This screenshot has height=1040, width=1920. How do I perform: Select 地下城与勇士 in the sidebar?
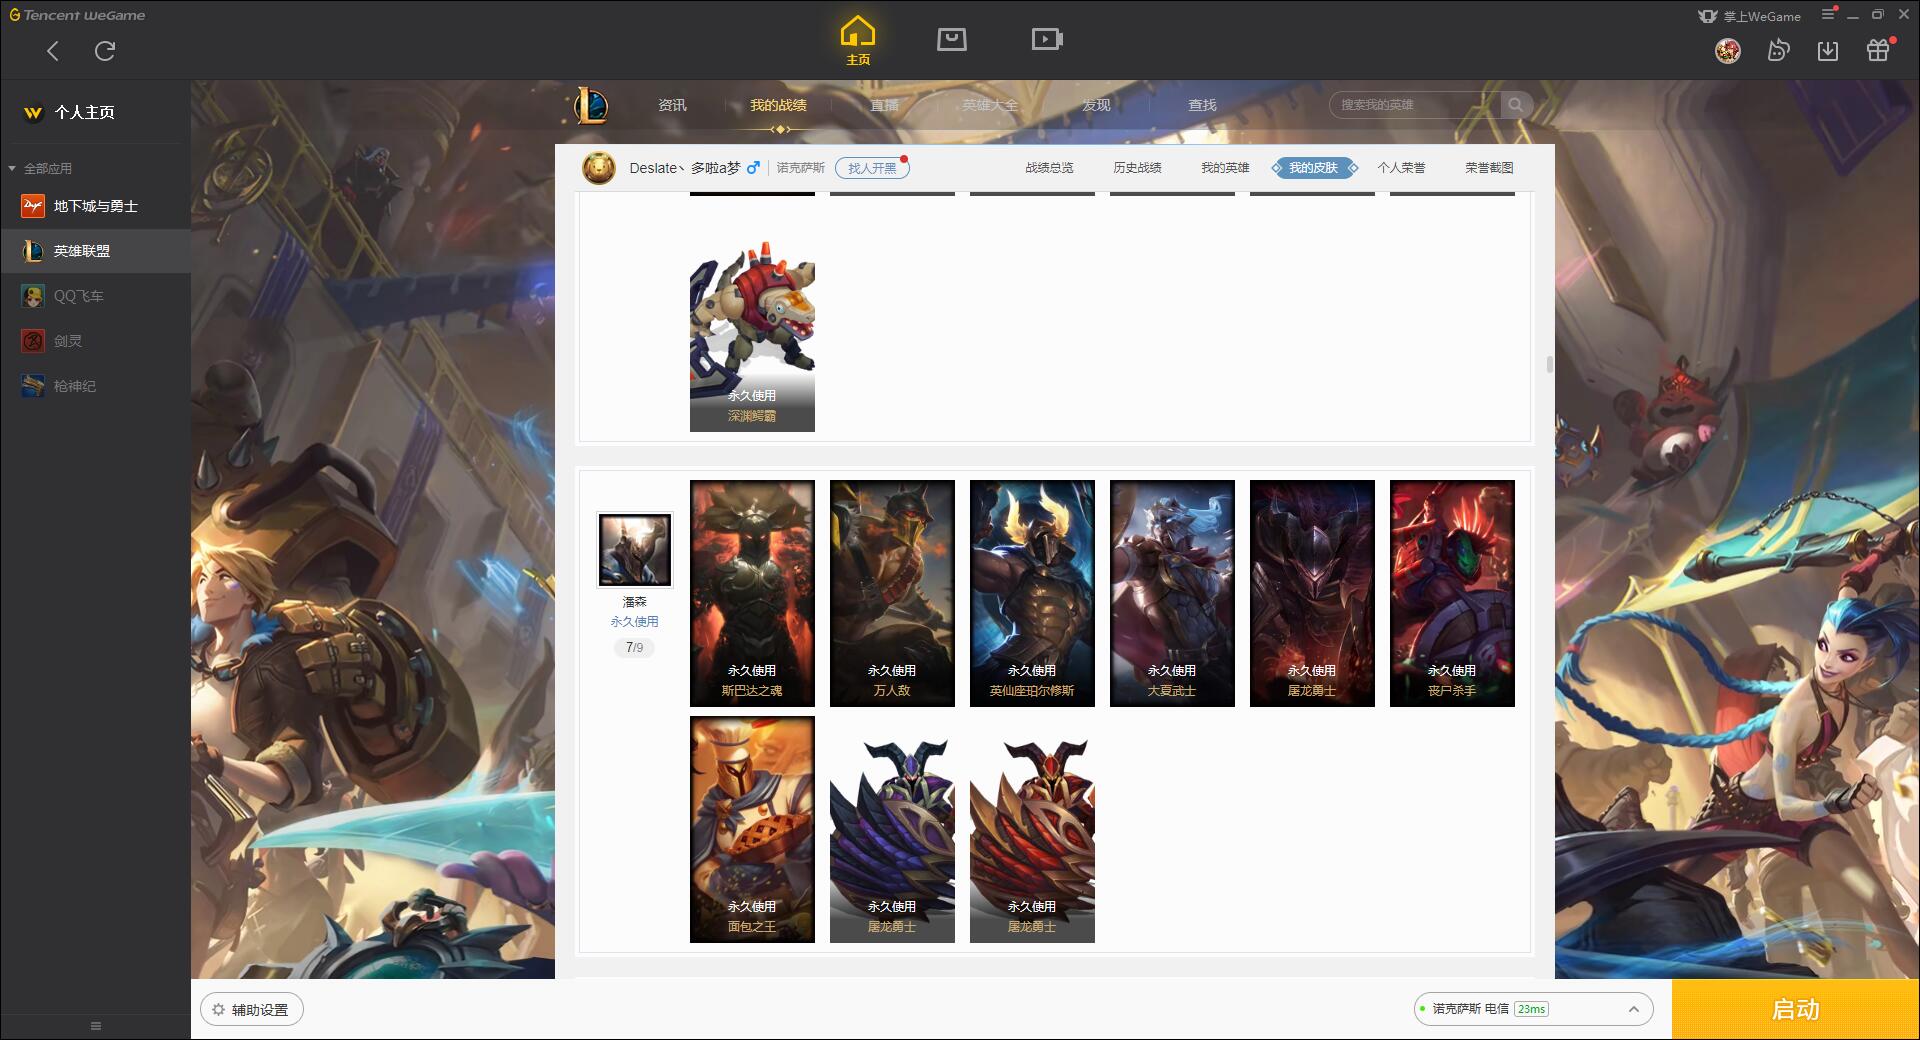pyautogui.click(x=95, y=206)
